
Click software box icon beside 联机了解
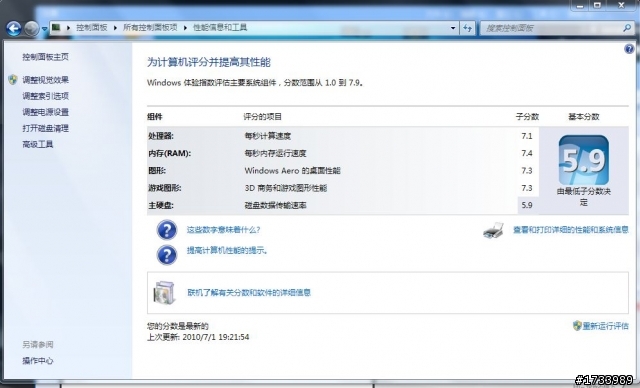click(x=164, y=293)
